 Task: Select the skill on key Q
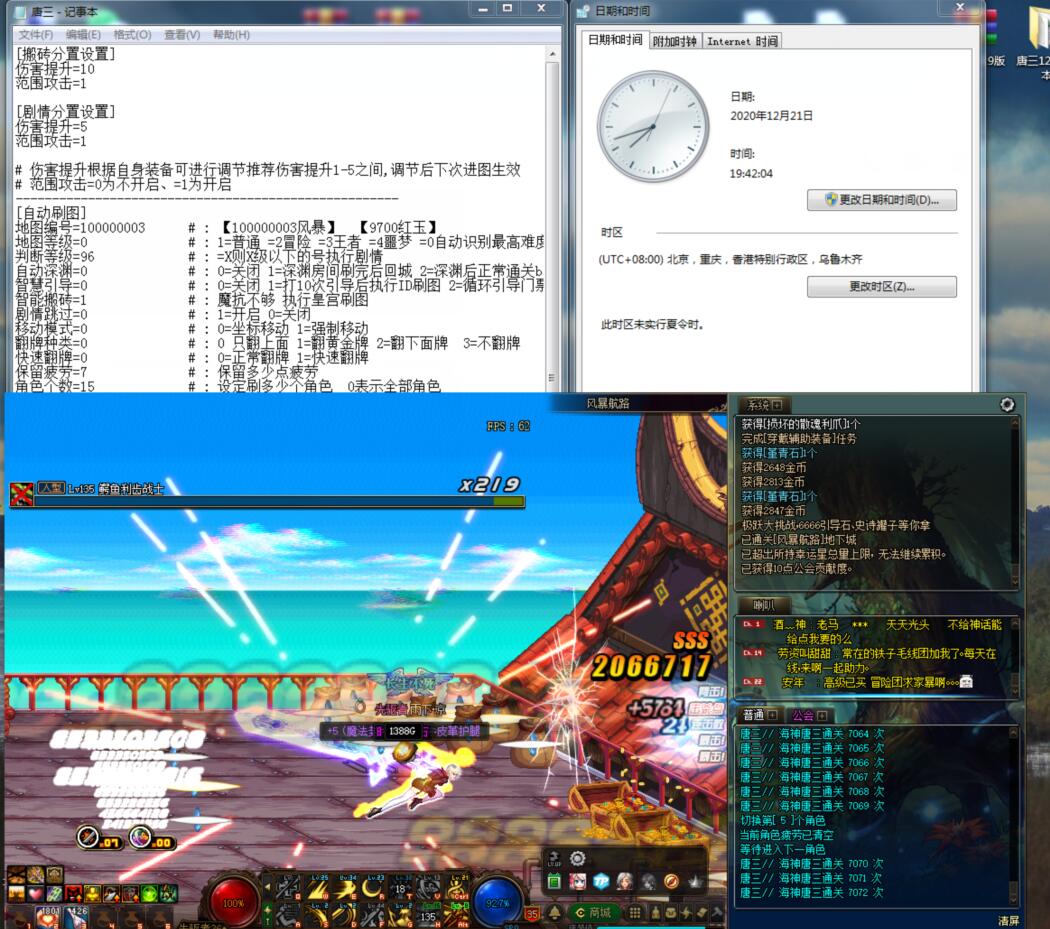pyautogui.click(x=289, y=887)
